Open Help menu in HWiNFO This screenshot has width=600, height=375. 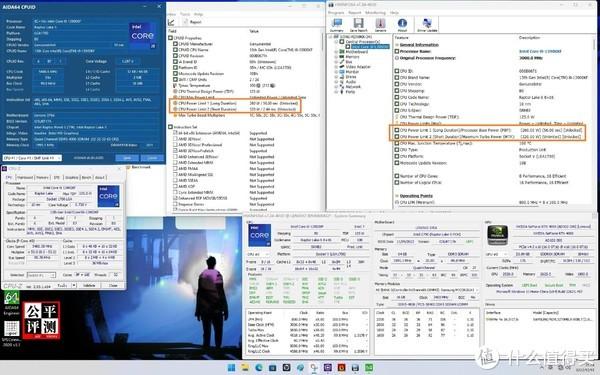(394, 13)
